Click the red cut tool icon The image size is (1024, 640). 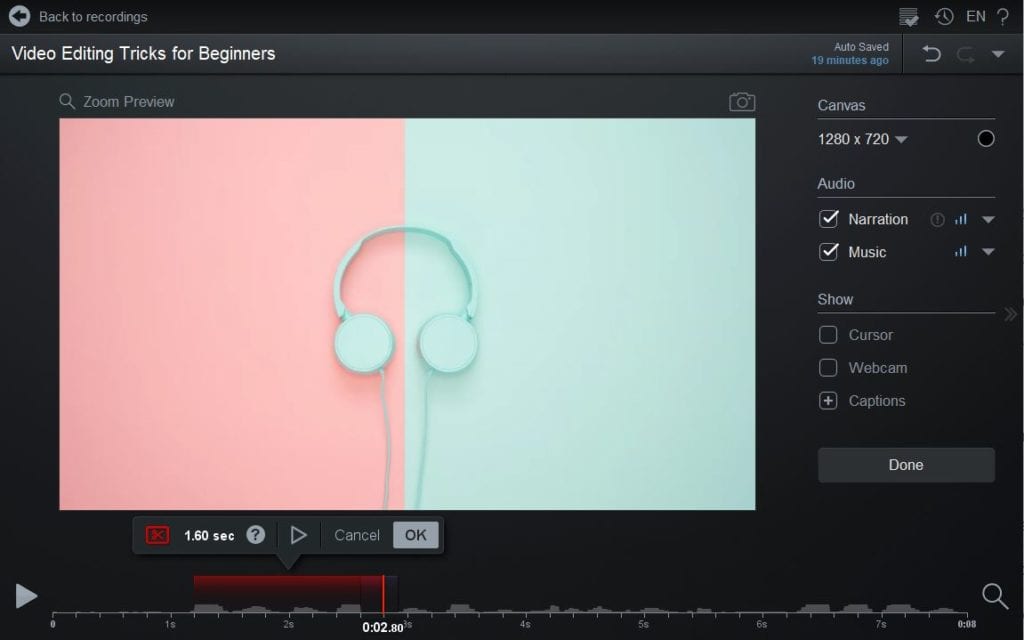click(157, 535)
